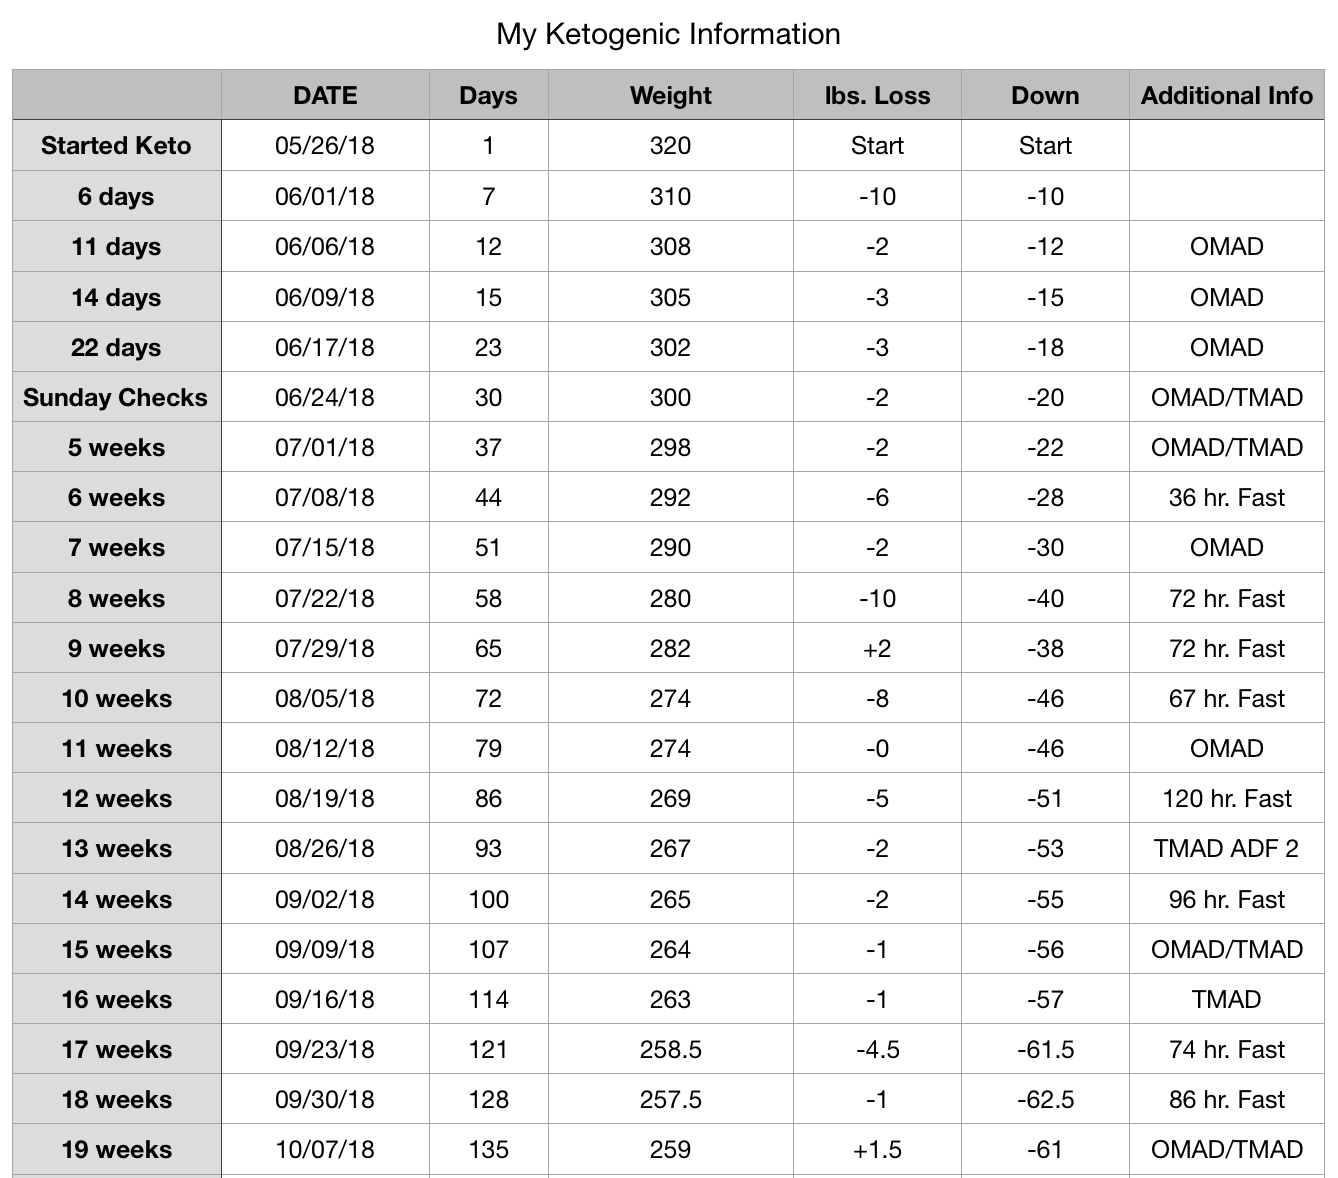Select the Weight column header
This screenshot has height=1178, width=1338.
point(670,96)
